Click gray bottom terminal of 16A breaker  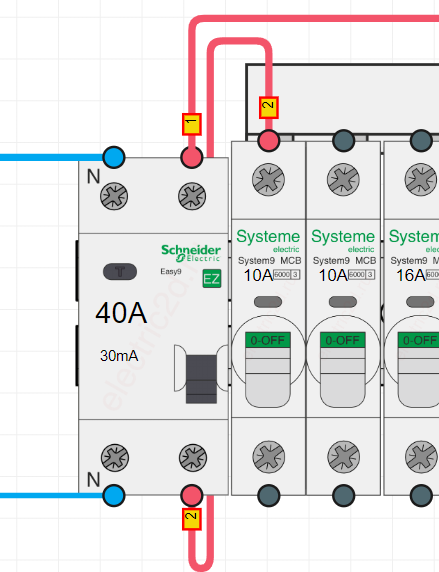pyautogui.click(x=421, y=495)
